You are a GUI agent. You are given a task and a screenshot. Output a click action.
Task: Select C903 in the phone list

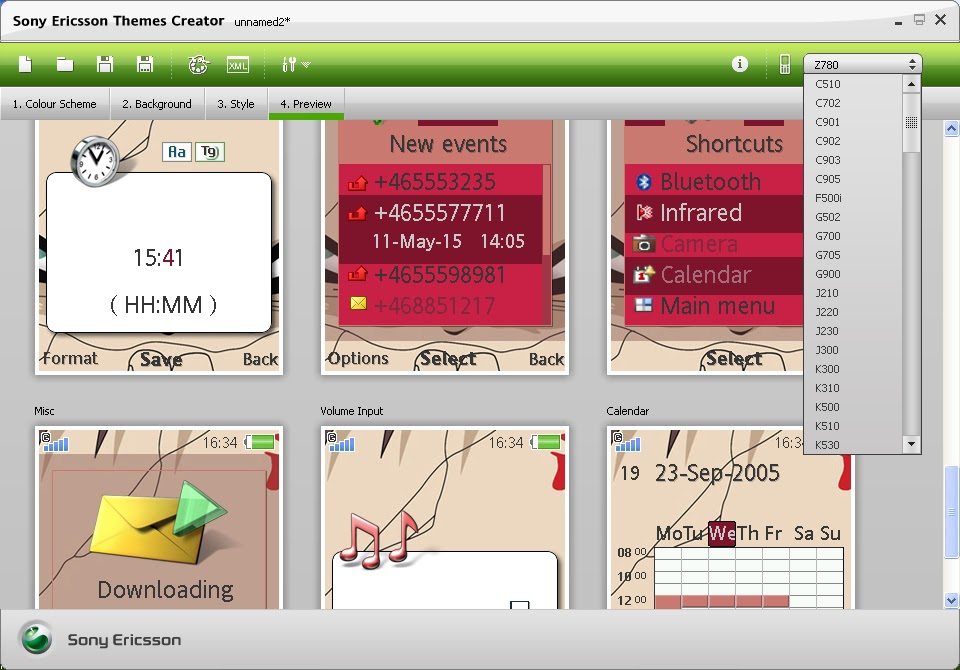(x=853, y=160)
